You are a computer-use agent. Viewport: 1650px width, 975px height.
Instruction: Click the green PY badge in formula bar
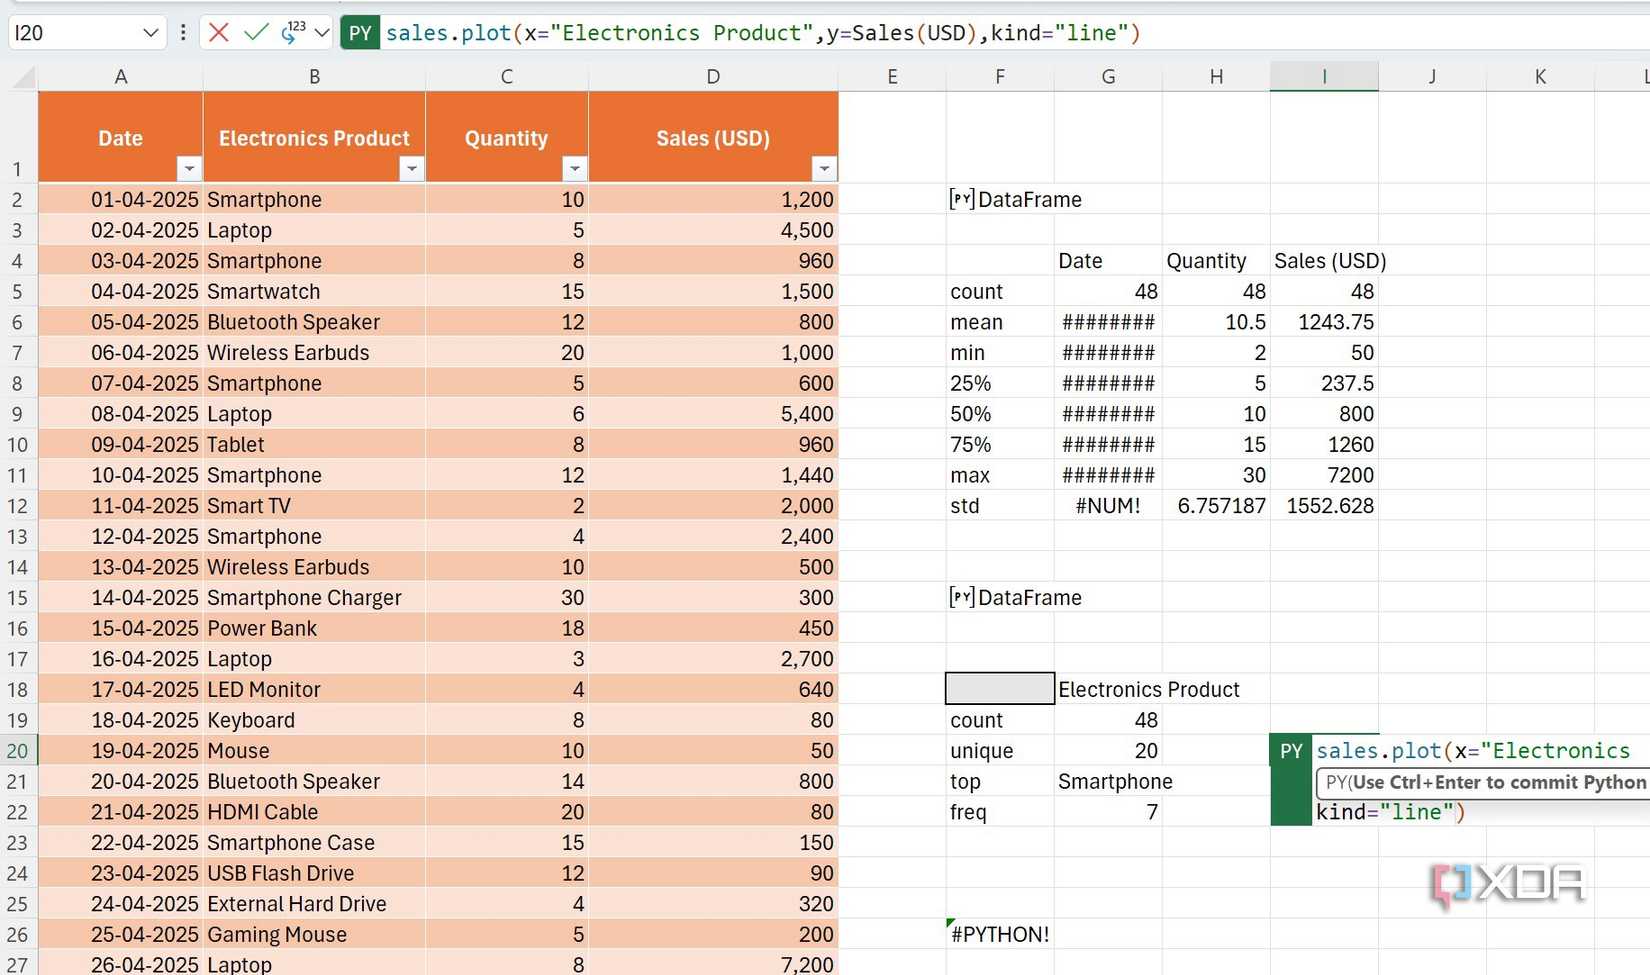[360, 33]
